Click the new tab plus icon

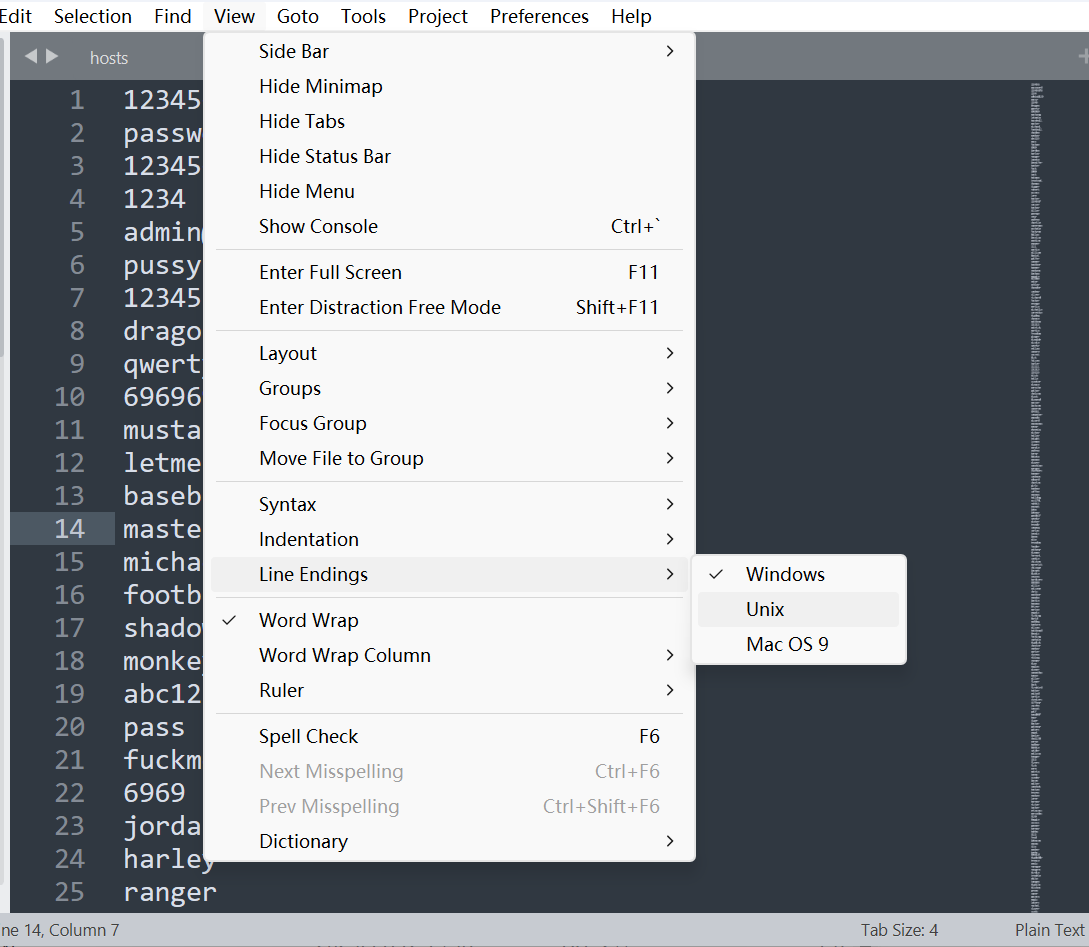coord(1083,56)
